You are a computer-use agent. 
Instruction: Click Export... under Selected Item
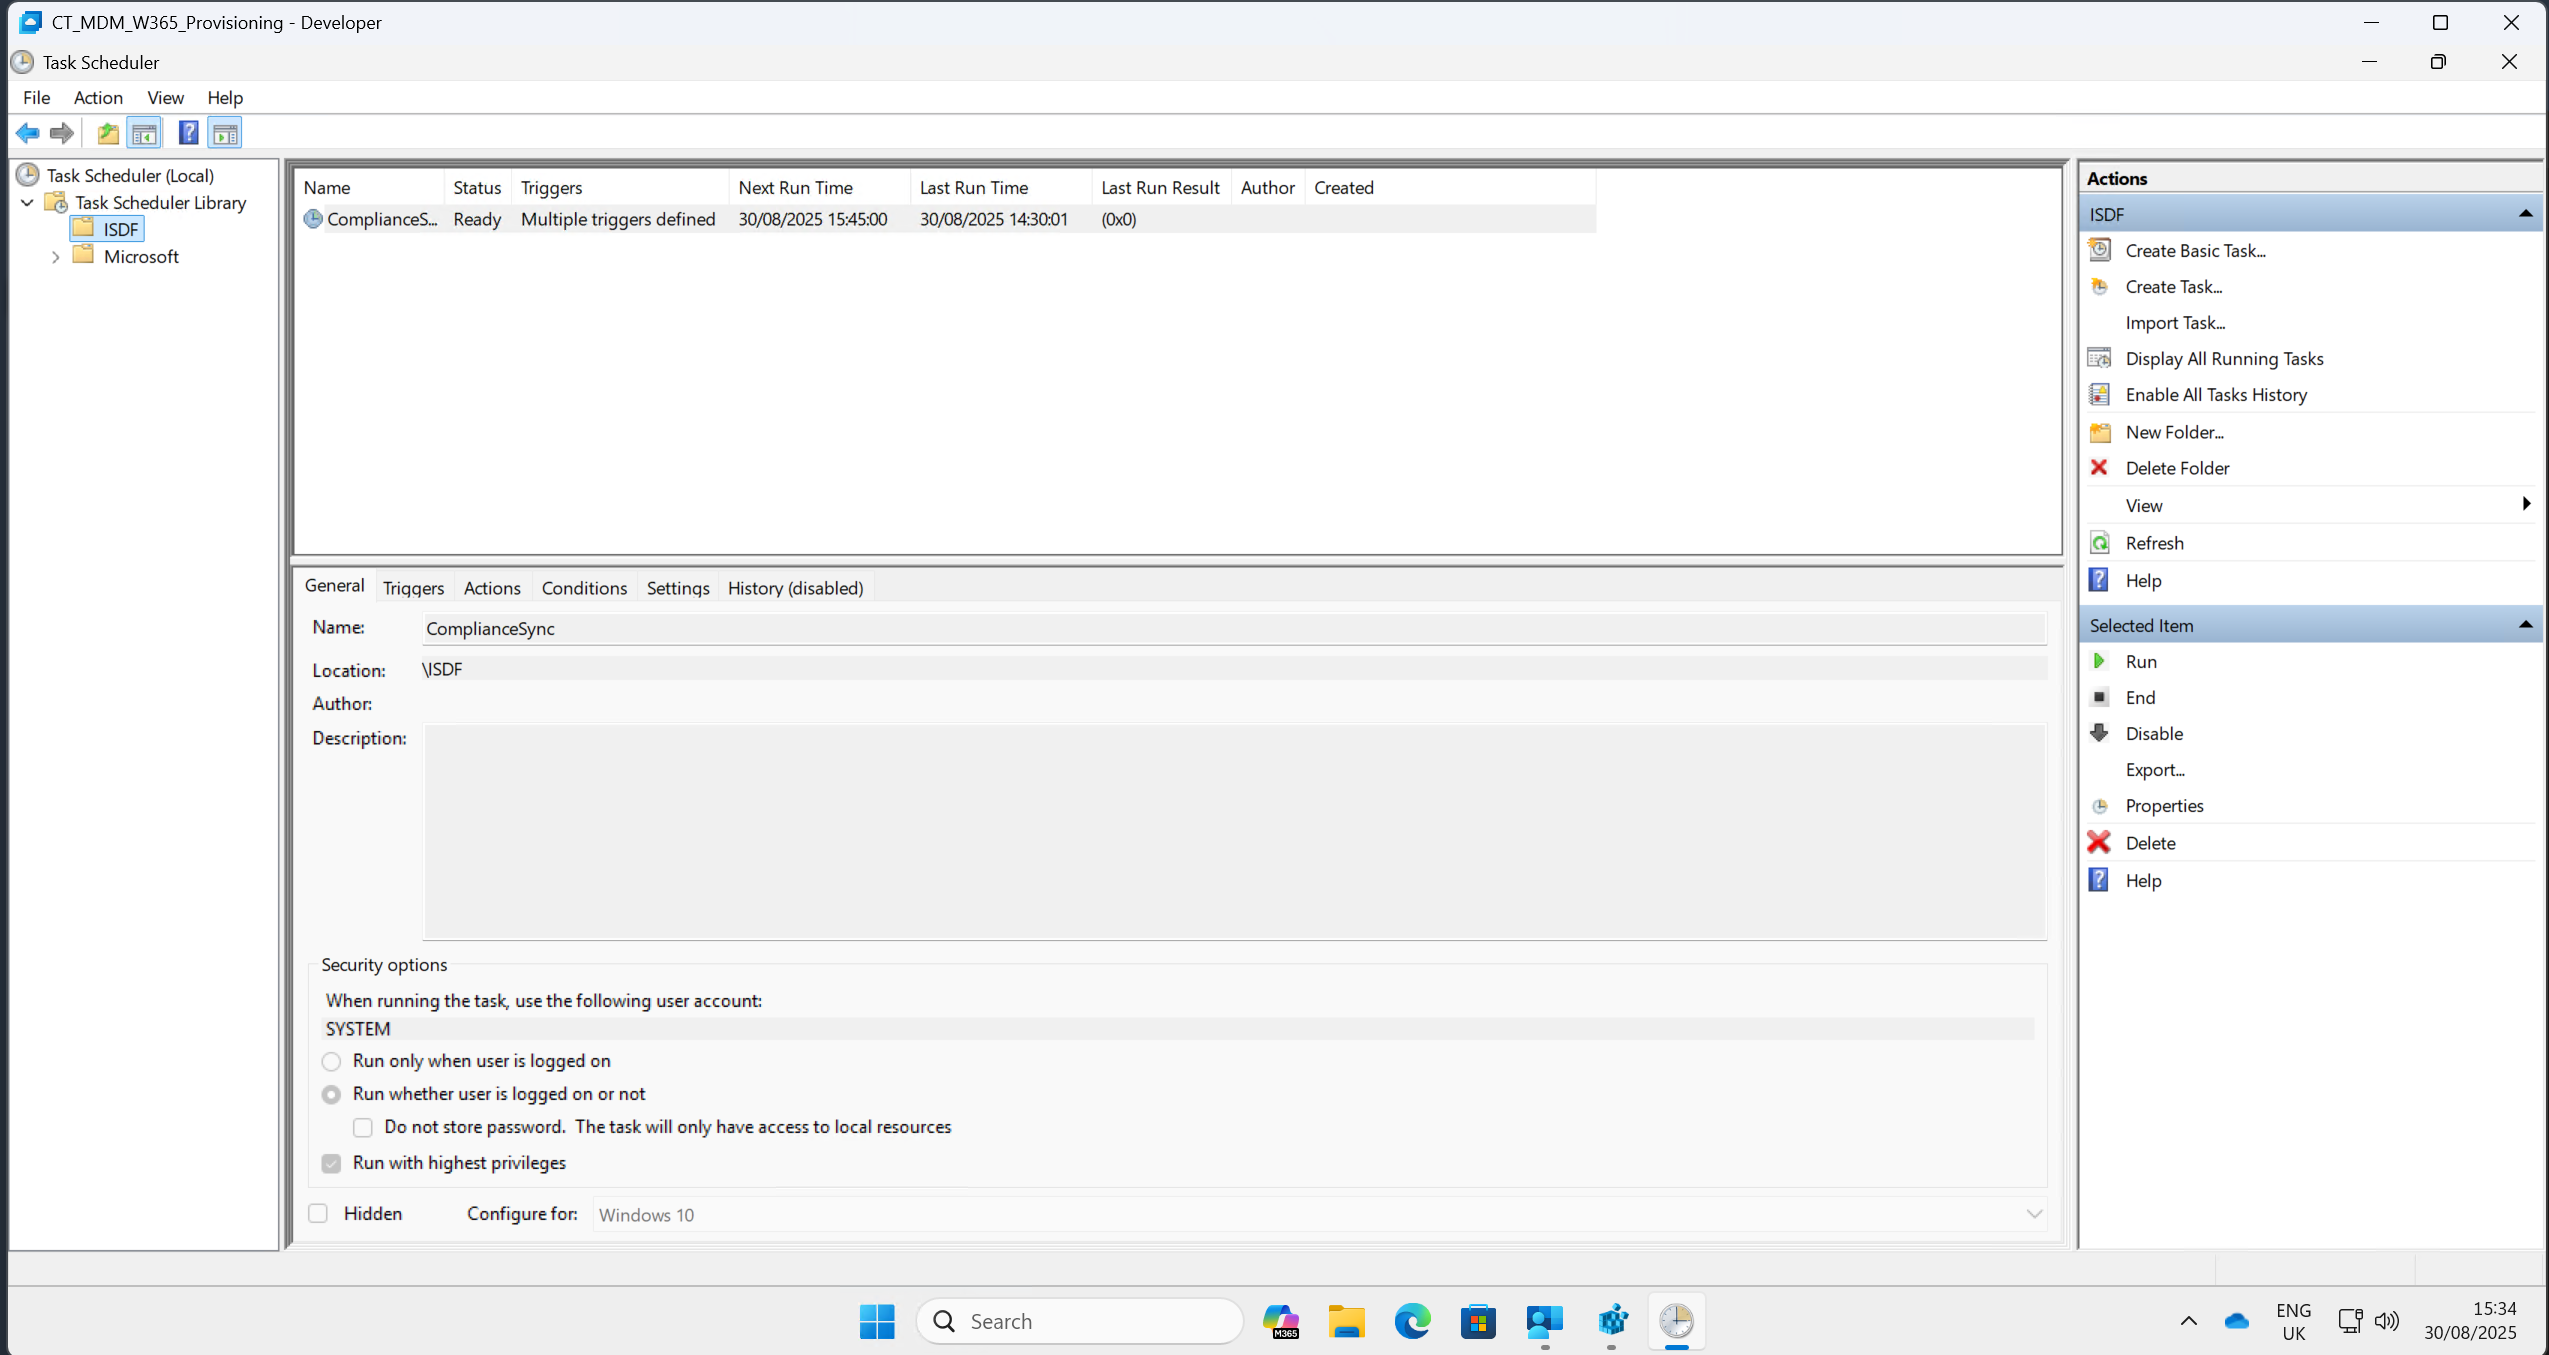[x=2154, y=769]
